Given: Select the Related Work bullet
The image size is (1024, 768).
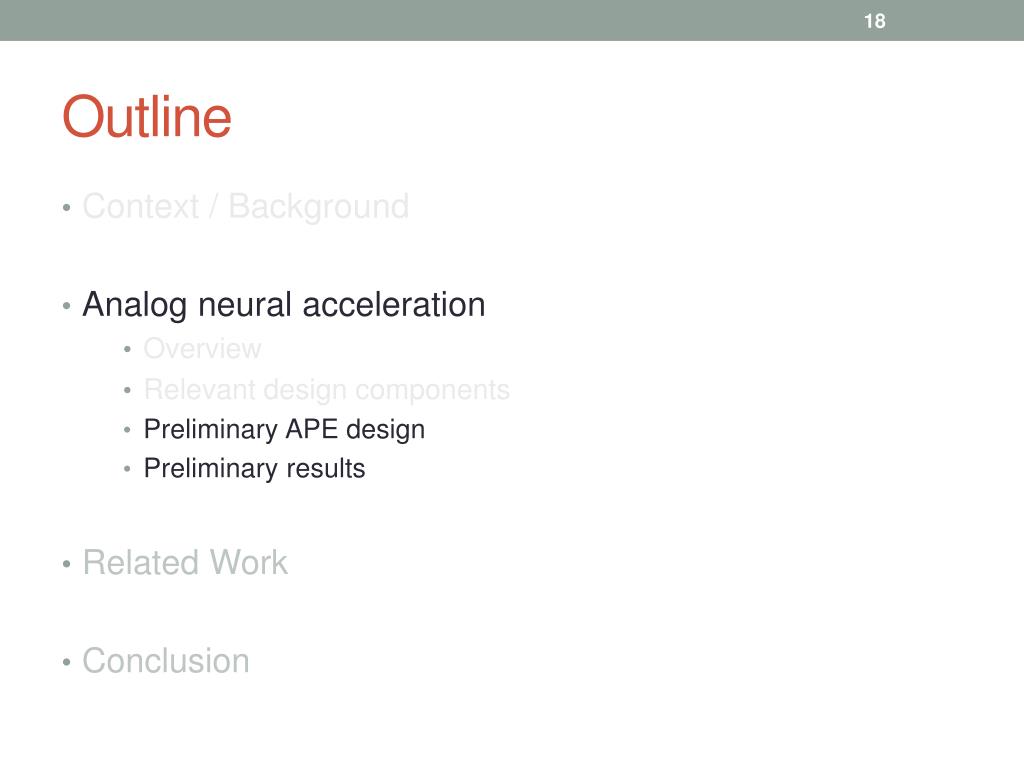Looking at the screenshot, I should point(185,562).
